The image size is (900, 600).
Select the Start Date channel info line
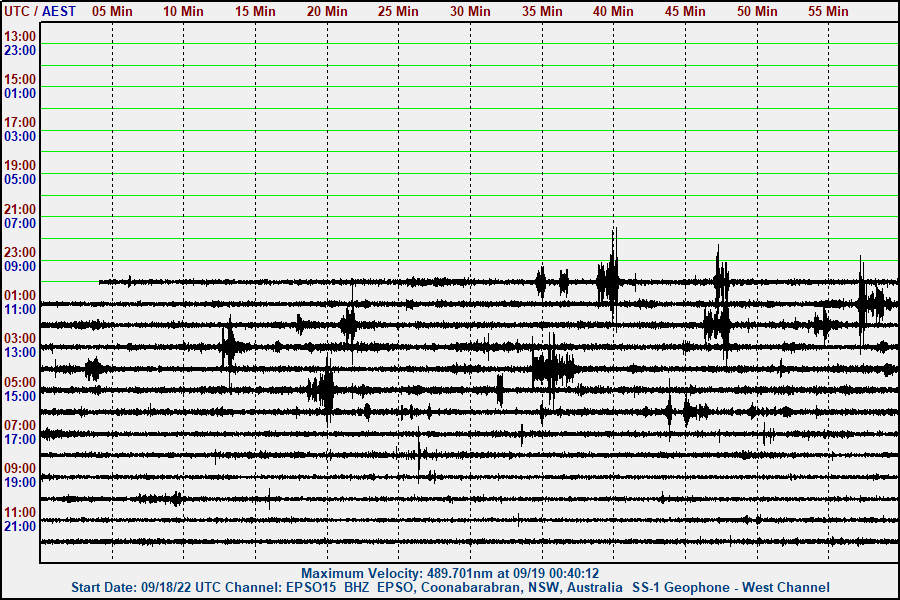(x=450, y=587)
